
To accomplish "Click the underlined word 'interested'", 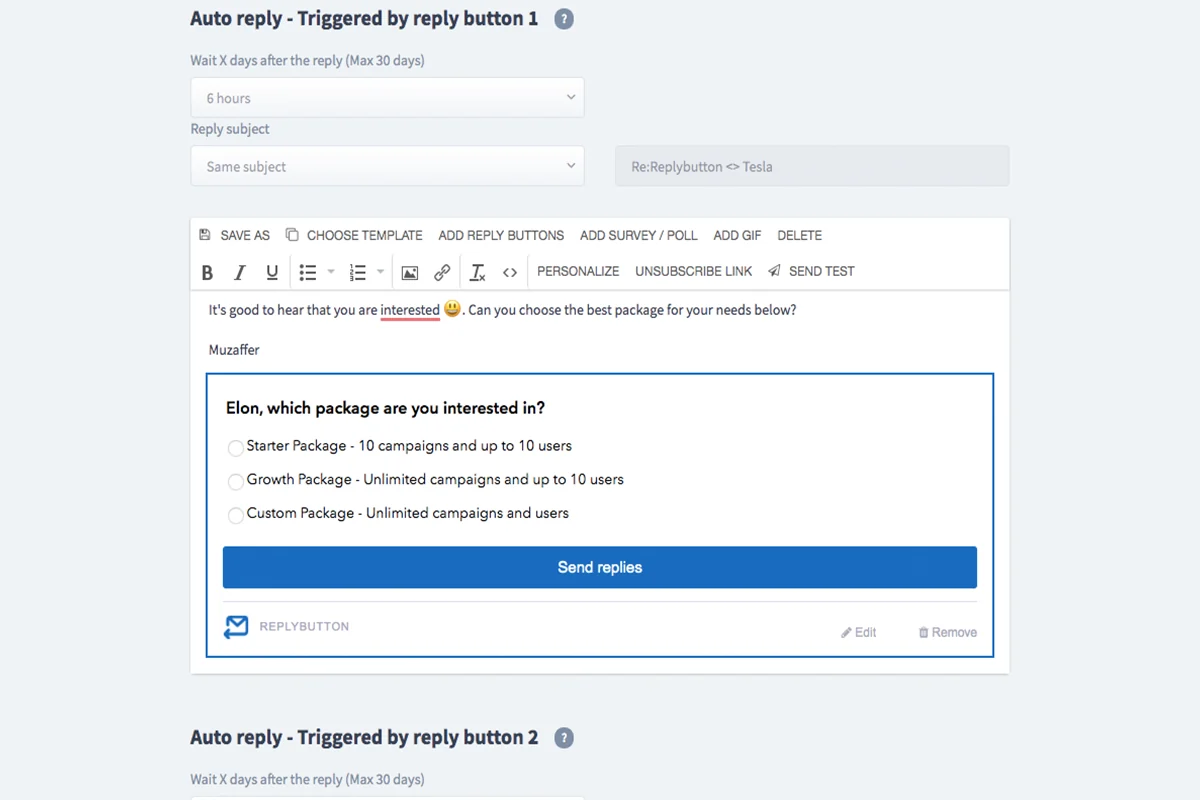I will pyautogui.click(x=410, y=310).
